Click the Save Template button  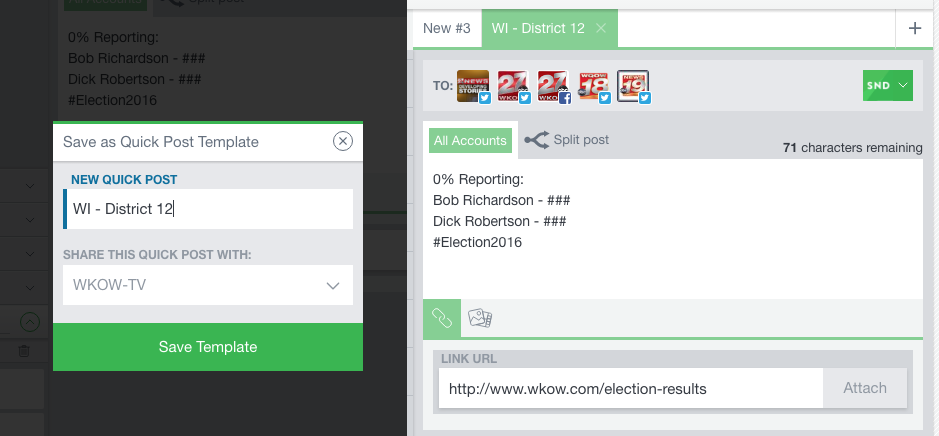coord(208,347)
